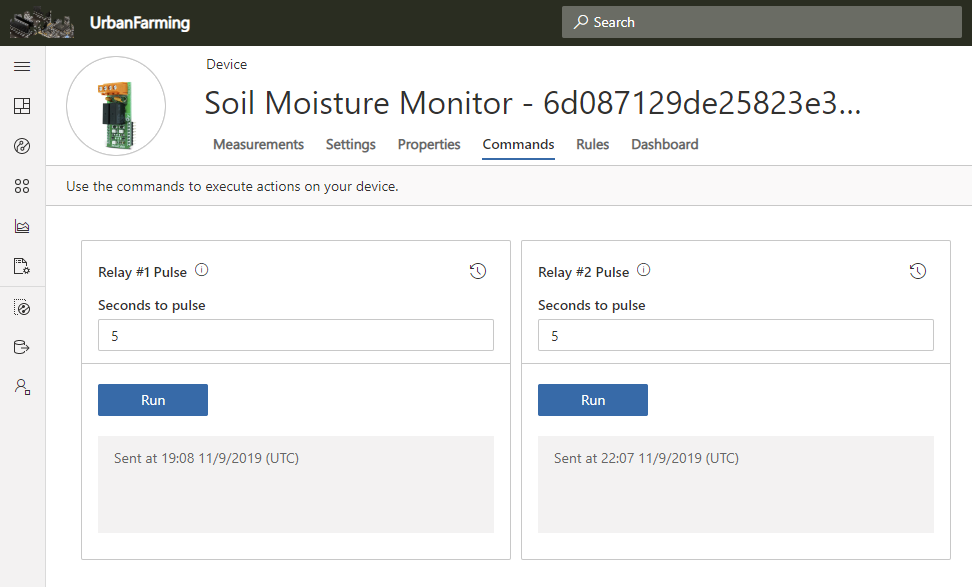Run the Relay #1 Pulse command

pyautogui.click(x=153, y=400)
